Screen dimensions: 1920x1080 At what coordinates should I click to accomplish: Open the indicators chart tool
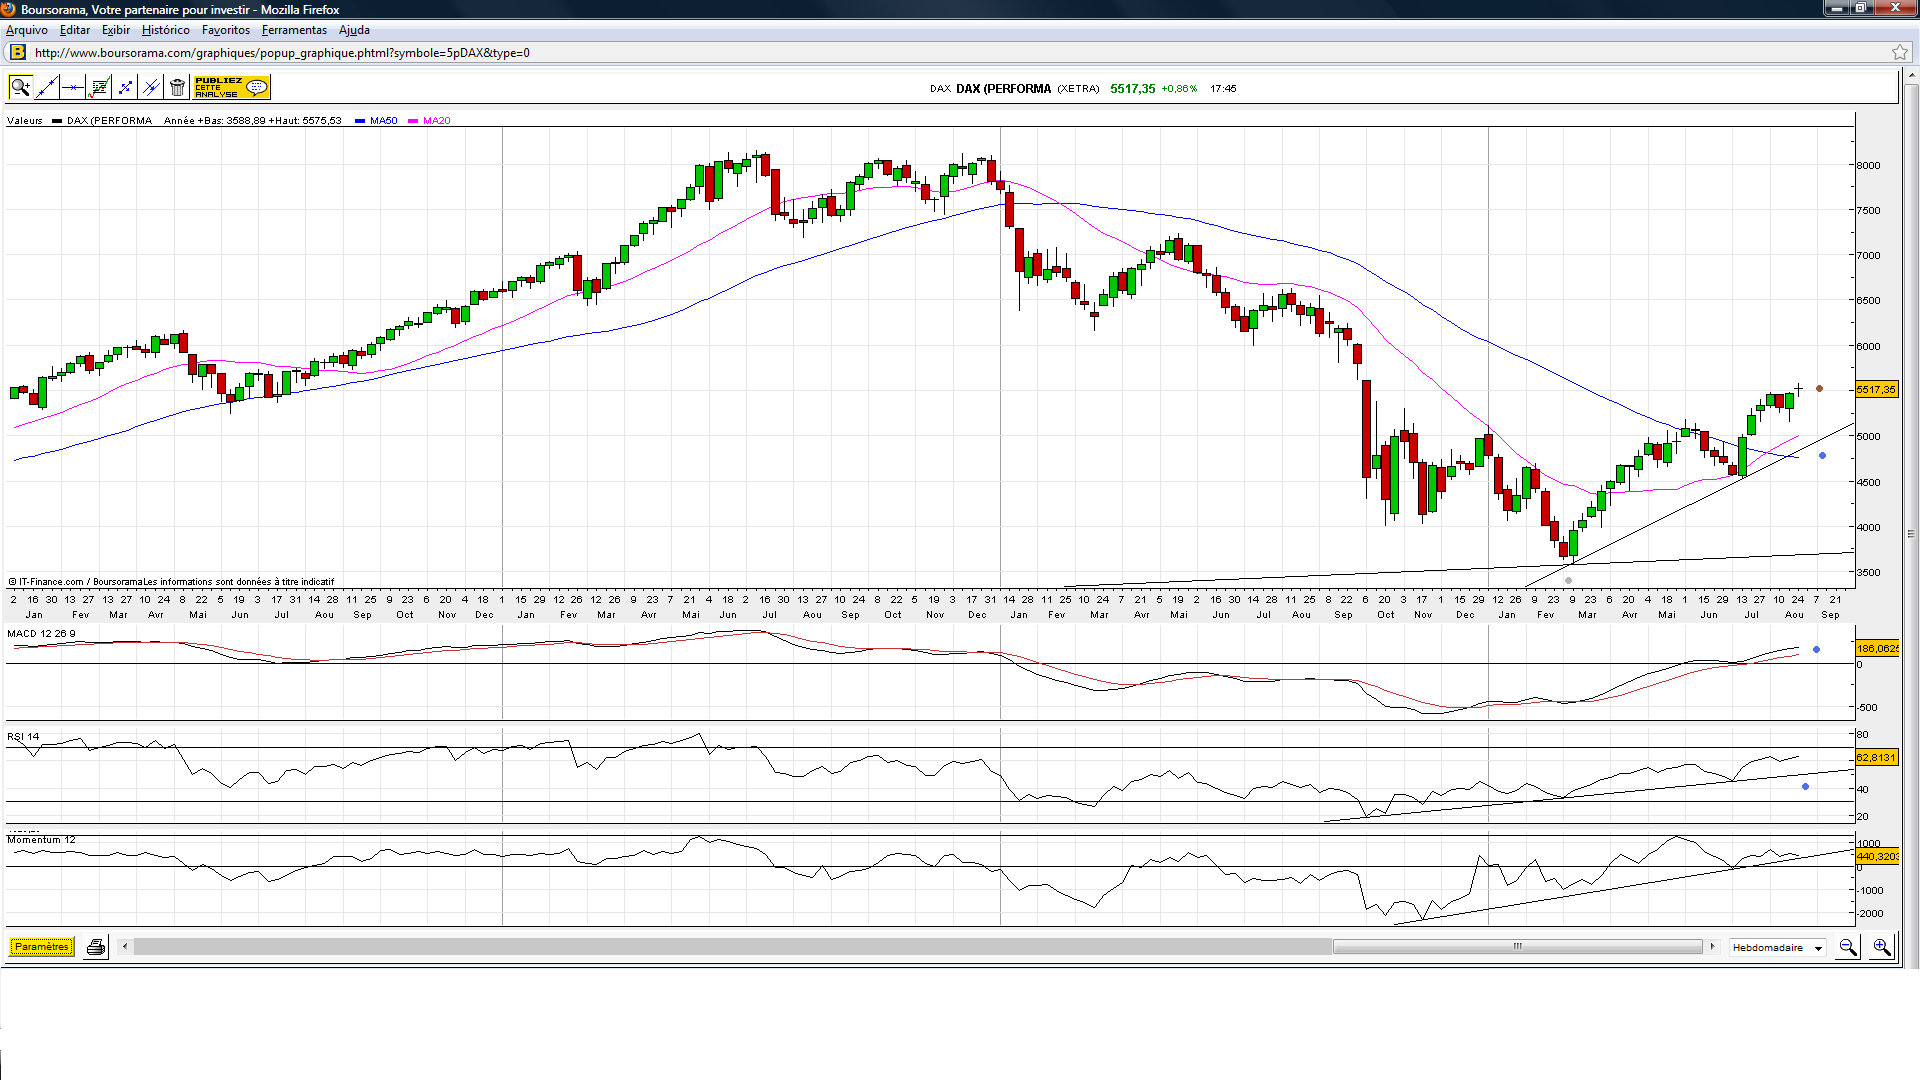pyautogui.click(x=99, y=88)
